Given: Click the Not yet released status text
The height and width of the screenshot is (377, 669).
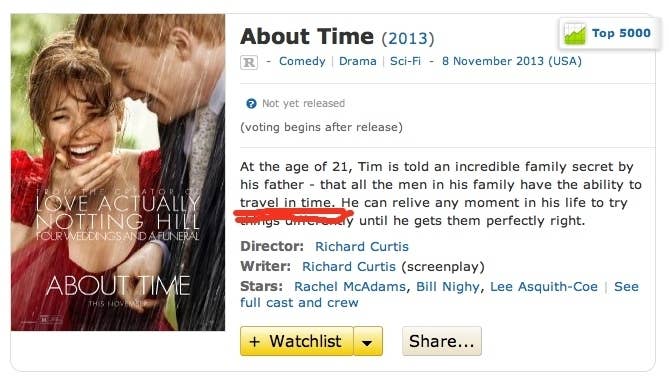Looking at the screenshot, I should pos(303,104).
